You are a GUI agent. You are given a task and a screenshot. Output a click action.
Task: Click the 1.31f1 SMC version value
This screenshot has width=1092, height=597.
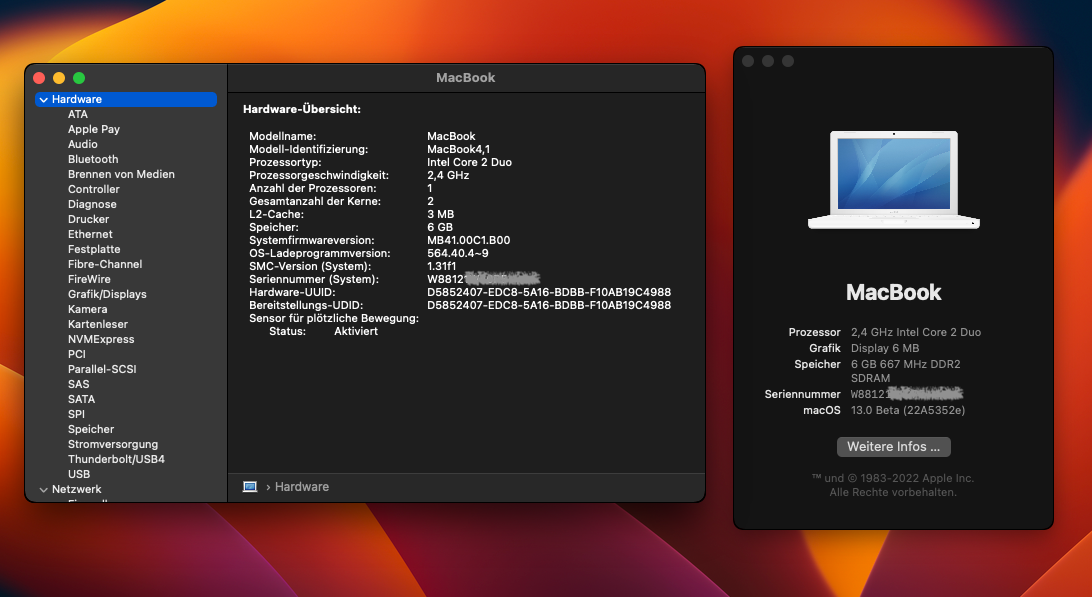pos(442,266)
